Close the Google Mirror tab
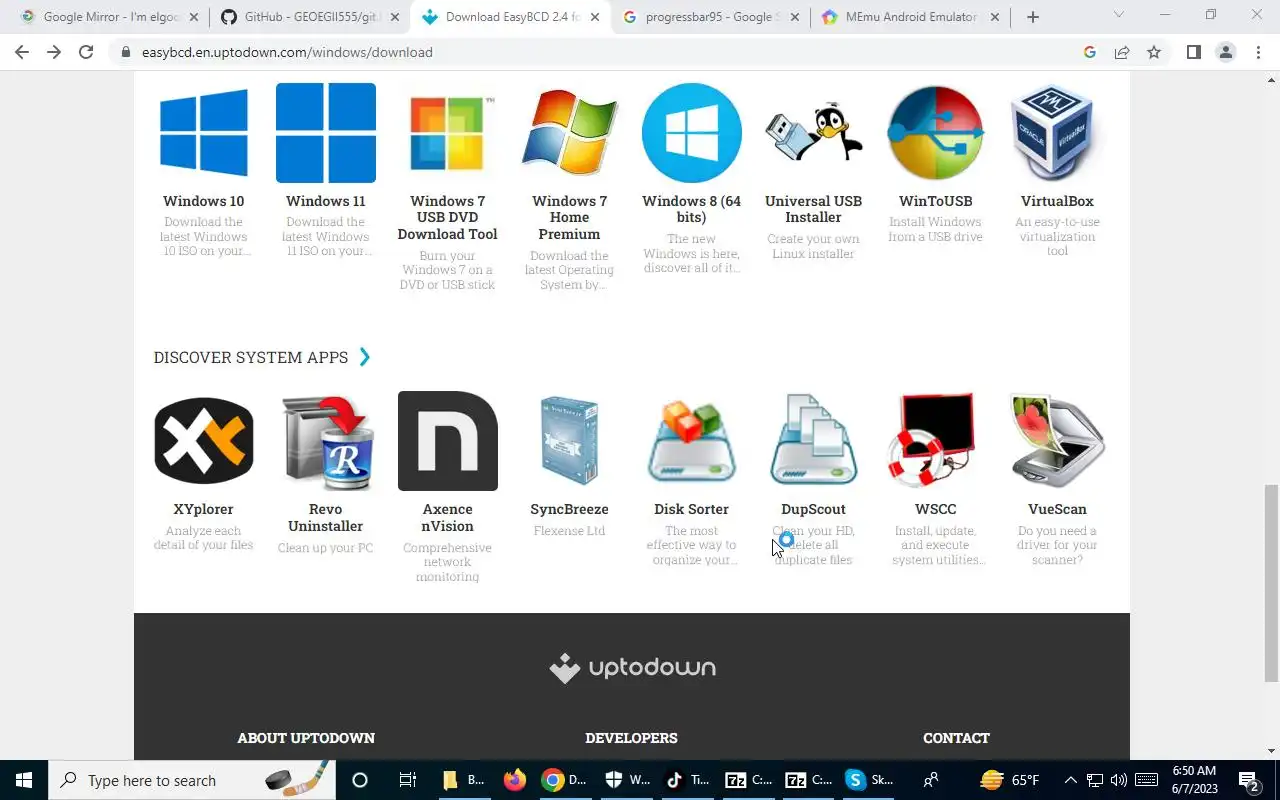The height and width of the screenshot is (800, 1280). (195, 17)
